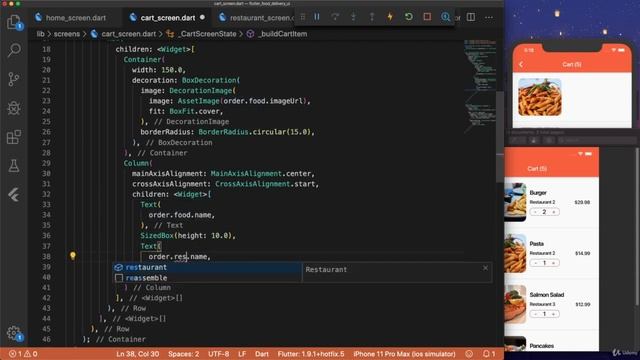Change indentation via Spaces: 2
The width and height of the screenshot is (640, 360).
[x=183, y=354]
